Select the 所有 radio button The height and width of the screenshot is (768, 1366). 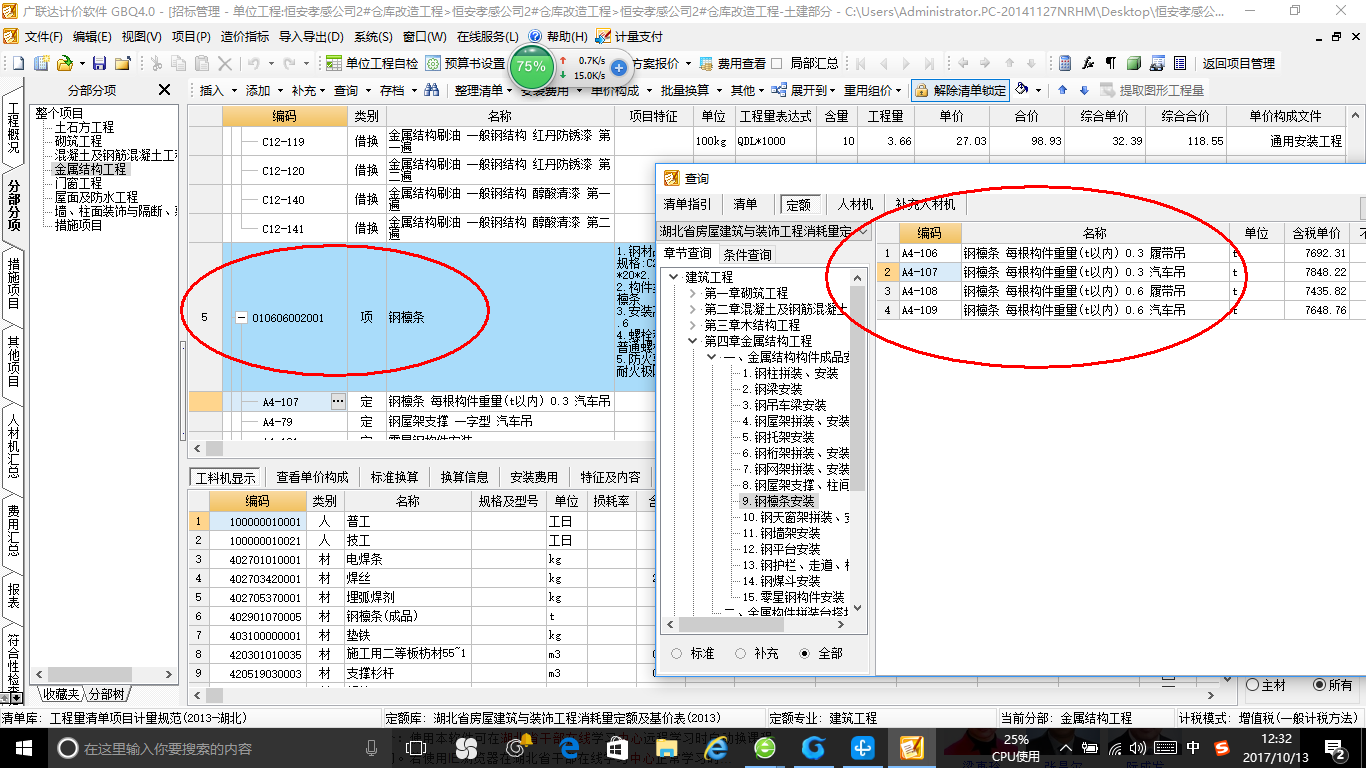[1319, 685]
